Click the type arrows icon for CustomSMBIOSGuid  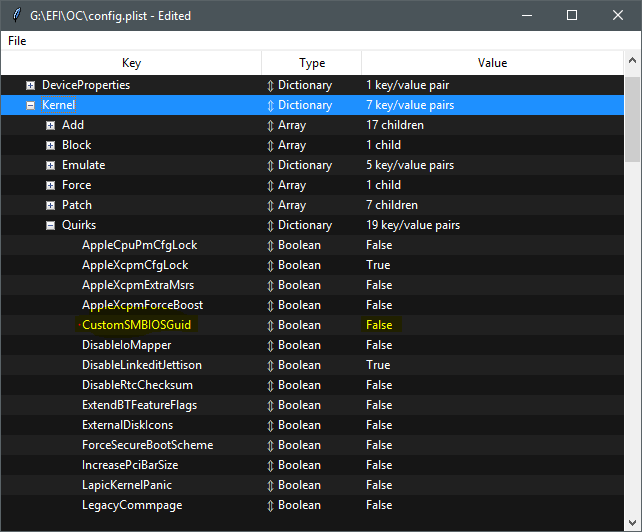point(270,325)
